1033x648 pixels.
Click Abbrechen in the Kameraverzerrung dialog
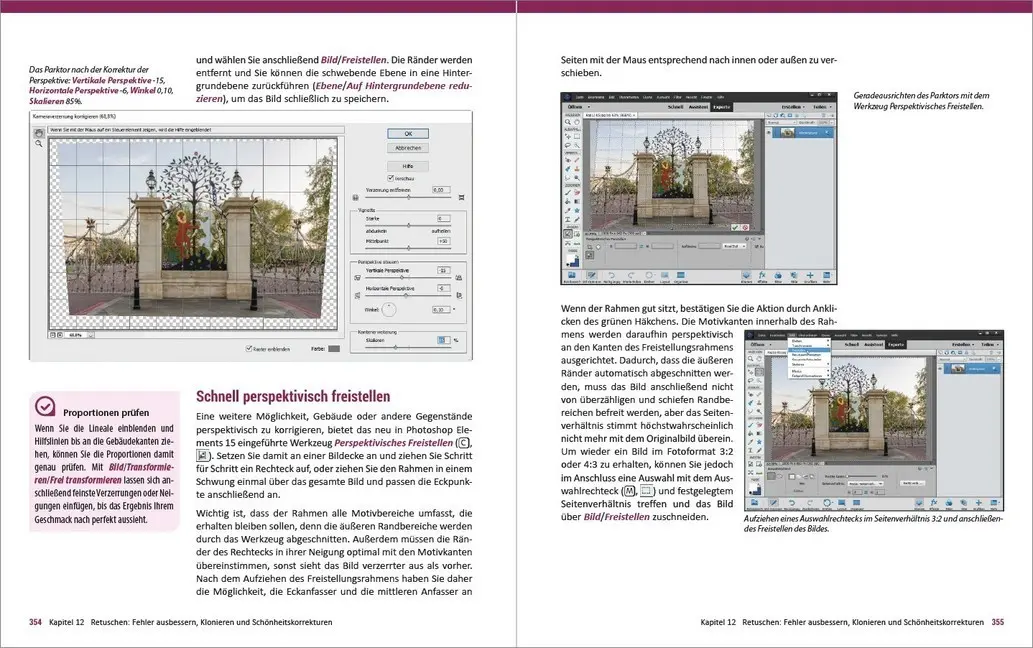click(x=408, y=148)
